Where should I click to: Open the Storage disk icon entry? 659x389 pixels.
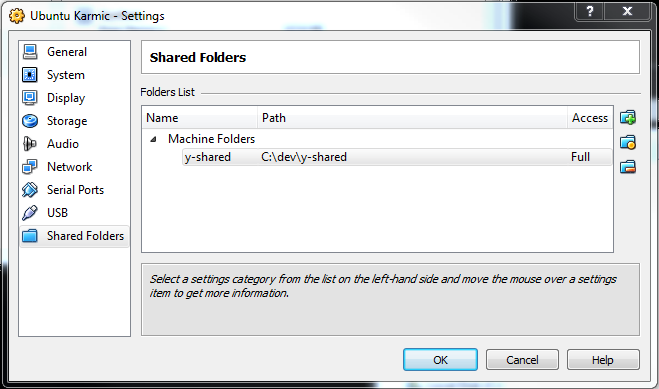[30, 121]
